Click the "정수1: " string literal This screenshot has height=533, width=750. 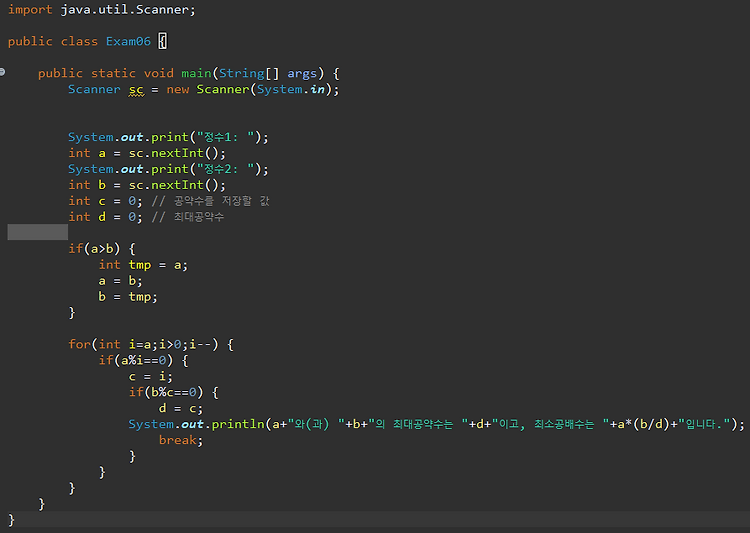[225, 137]
